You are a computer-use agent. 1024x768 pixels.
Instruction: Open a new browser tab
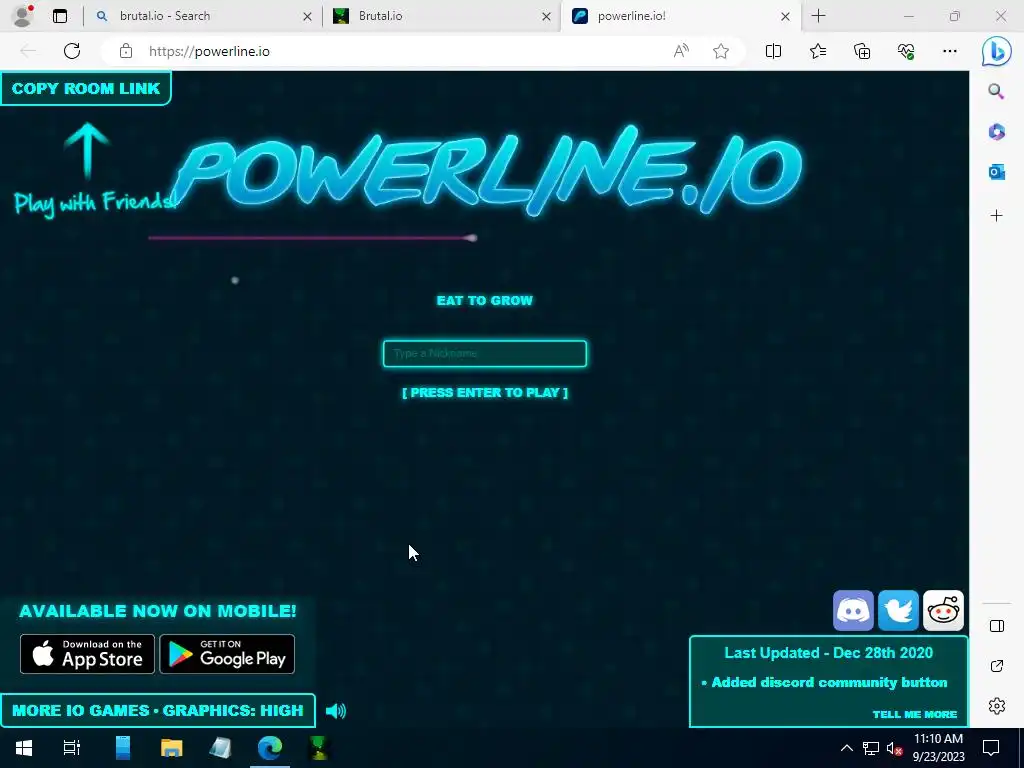(818, 16)
